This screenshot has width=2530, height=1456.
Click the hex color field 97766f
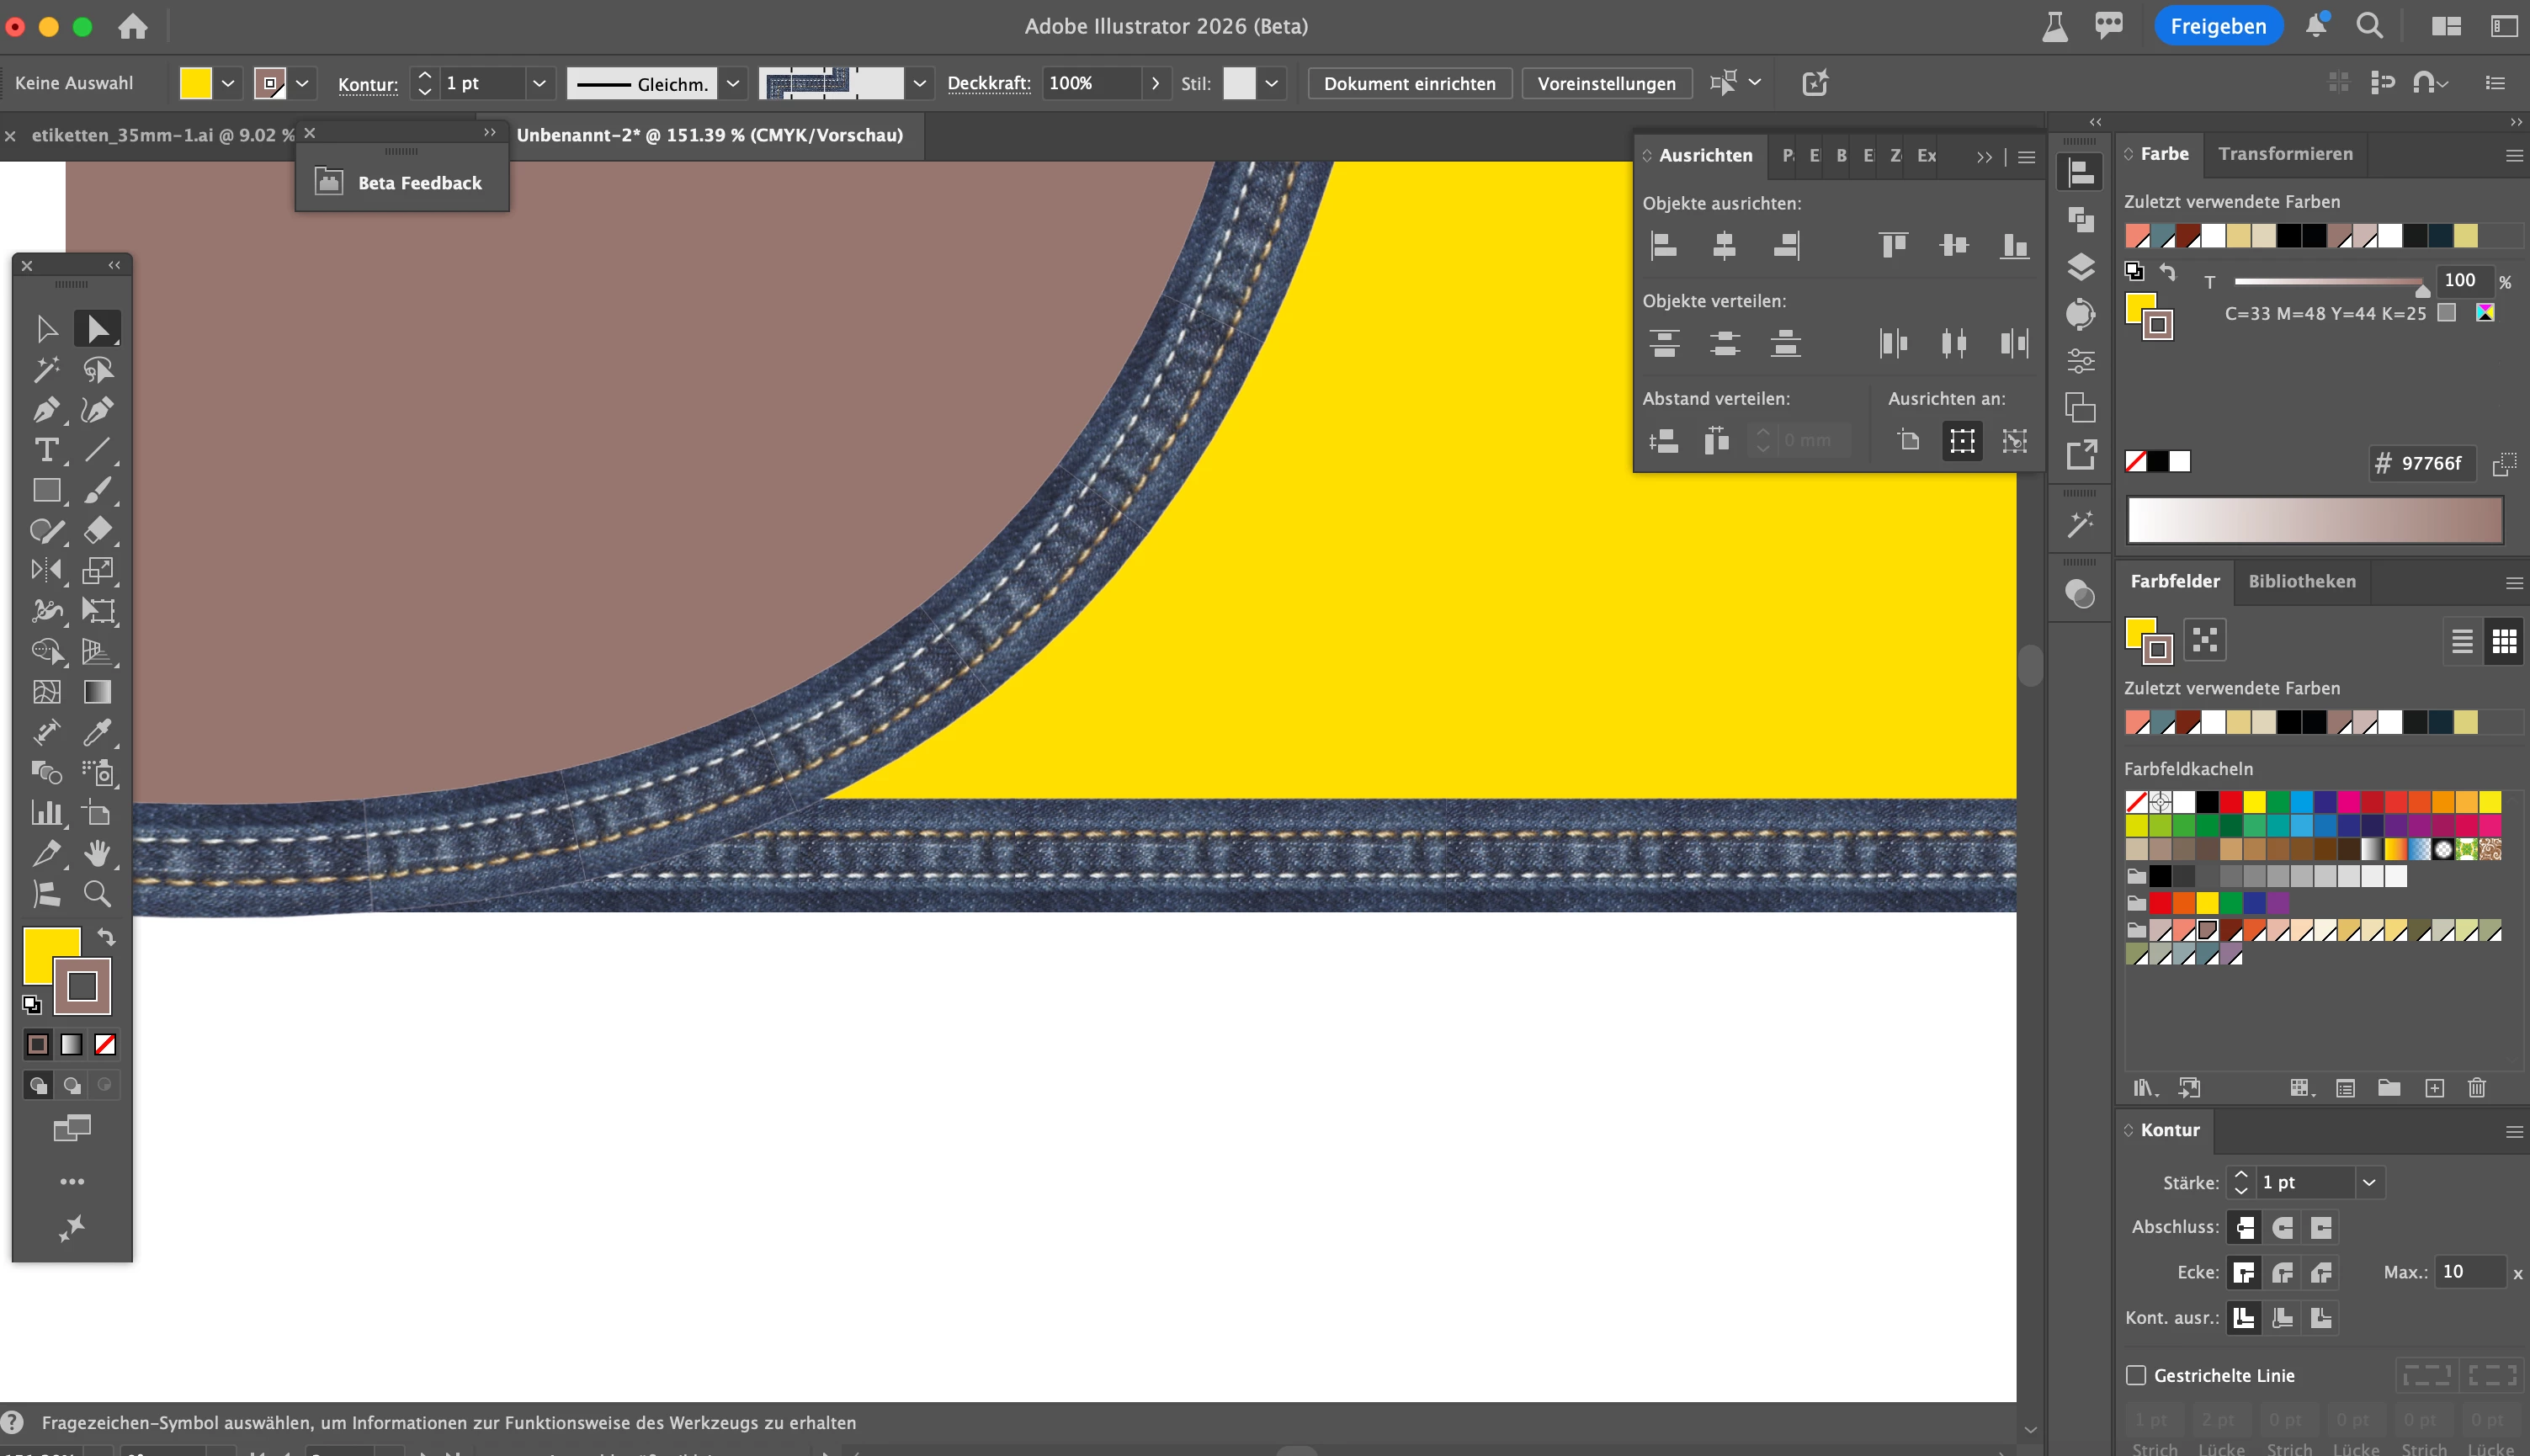coord(2431,463)
